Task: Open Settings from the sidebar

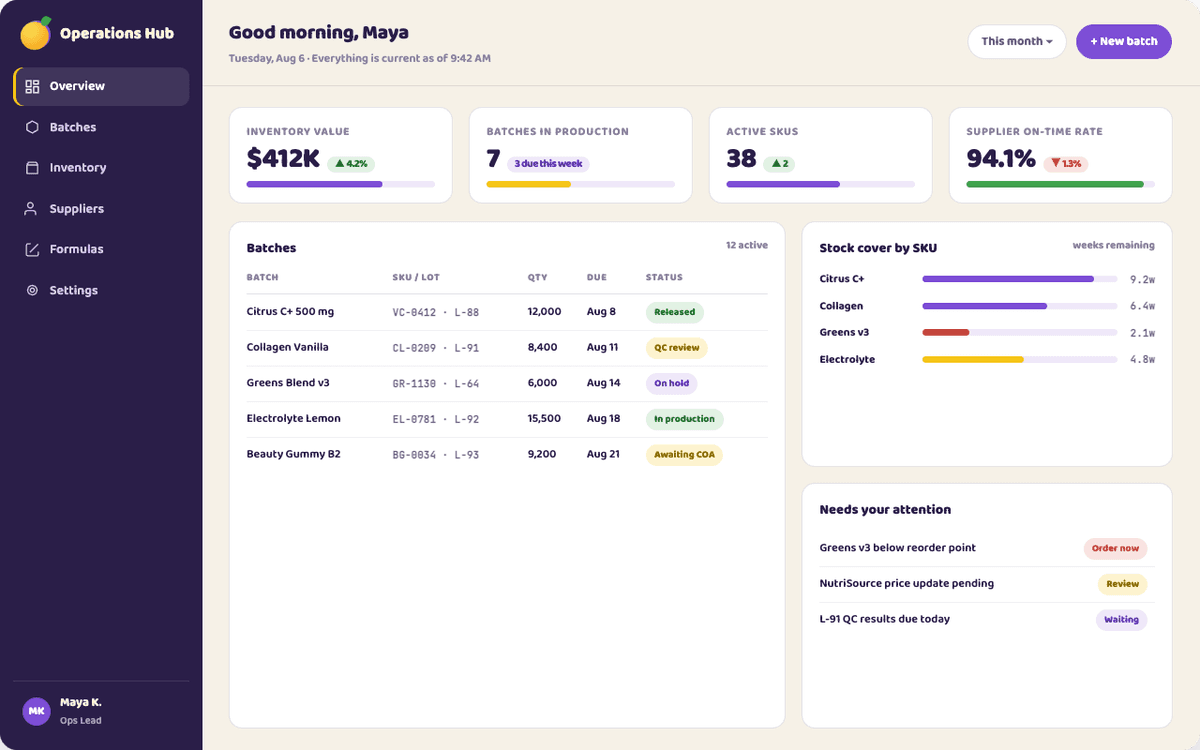Action: (101, 290)
